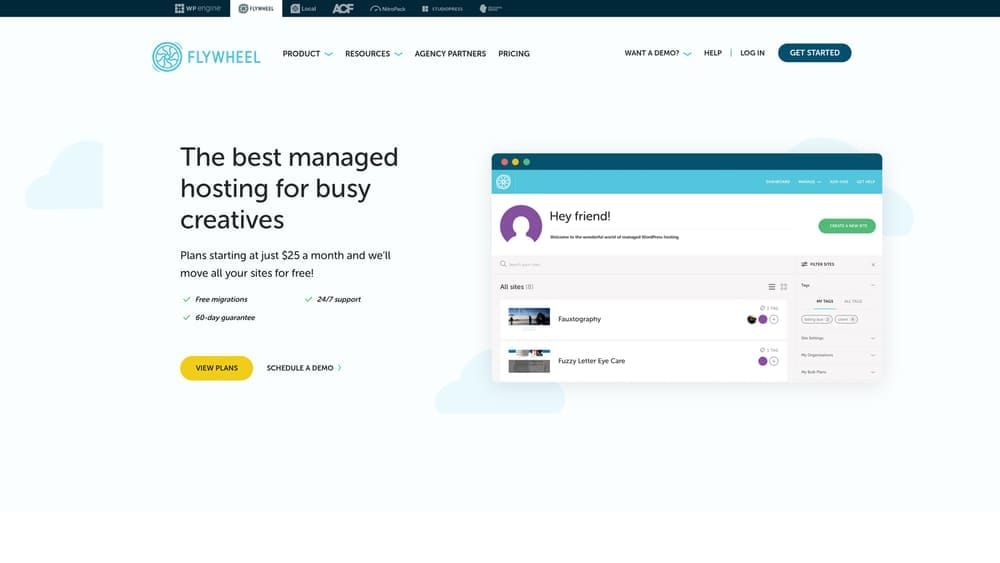The image size is (1000, 563).
Task: Open Local in the top brand bar
Action: tap(303, 8)
